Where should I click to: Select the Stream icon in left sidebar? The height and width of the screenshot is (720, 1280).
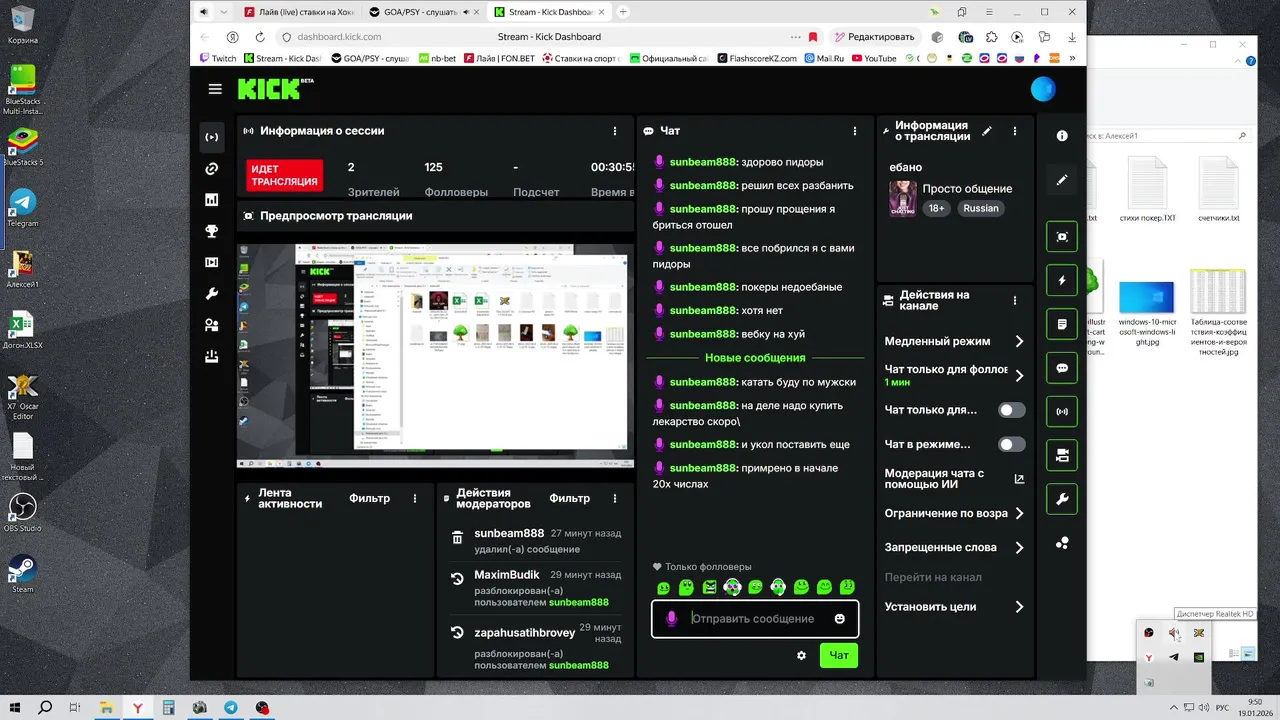(x=211, y=137)
